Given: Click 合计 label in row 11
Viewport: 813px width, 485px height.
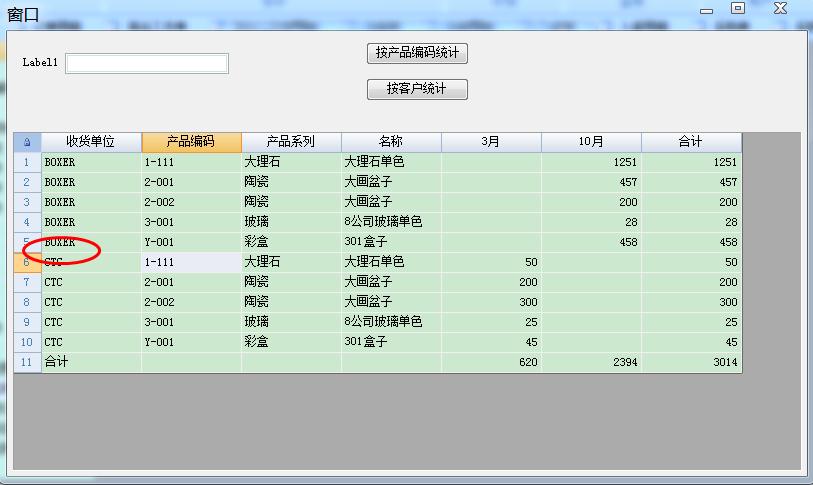Looking at the screenshot, I should 91,362.
